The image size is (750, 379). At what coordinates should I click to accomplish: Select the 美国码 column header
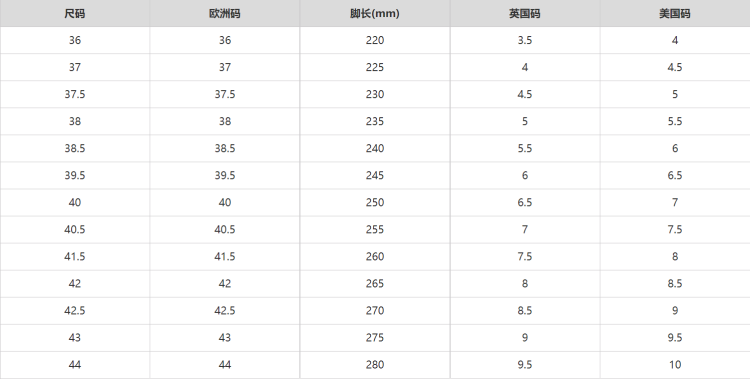675,13
